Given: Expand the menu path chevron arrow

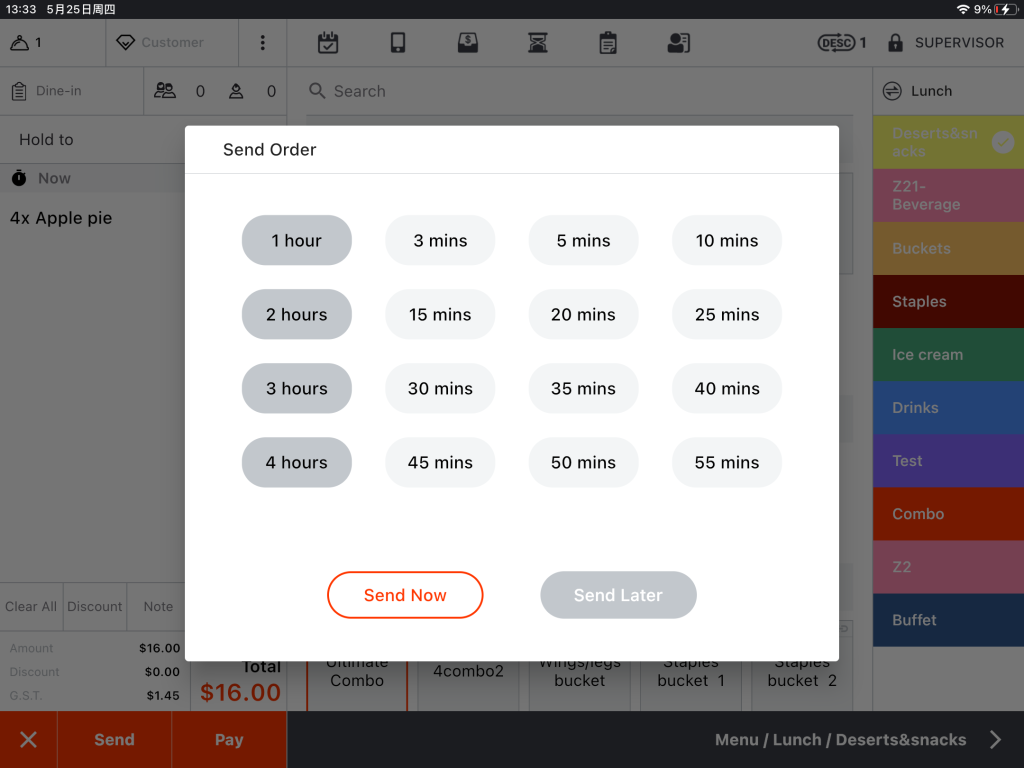Looking at the screenshot, I should pos(995,740).
